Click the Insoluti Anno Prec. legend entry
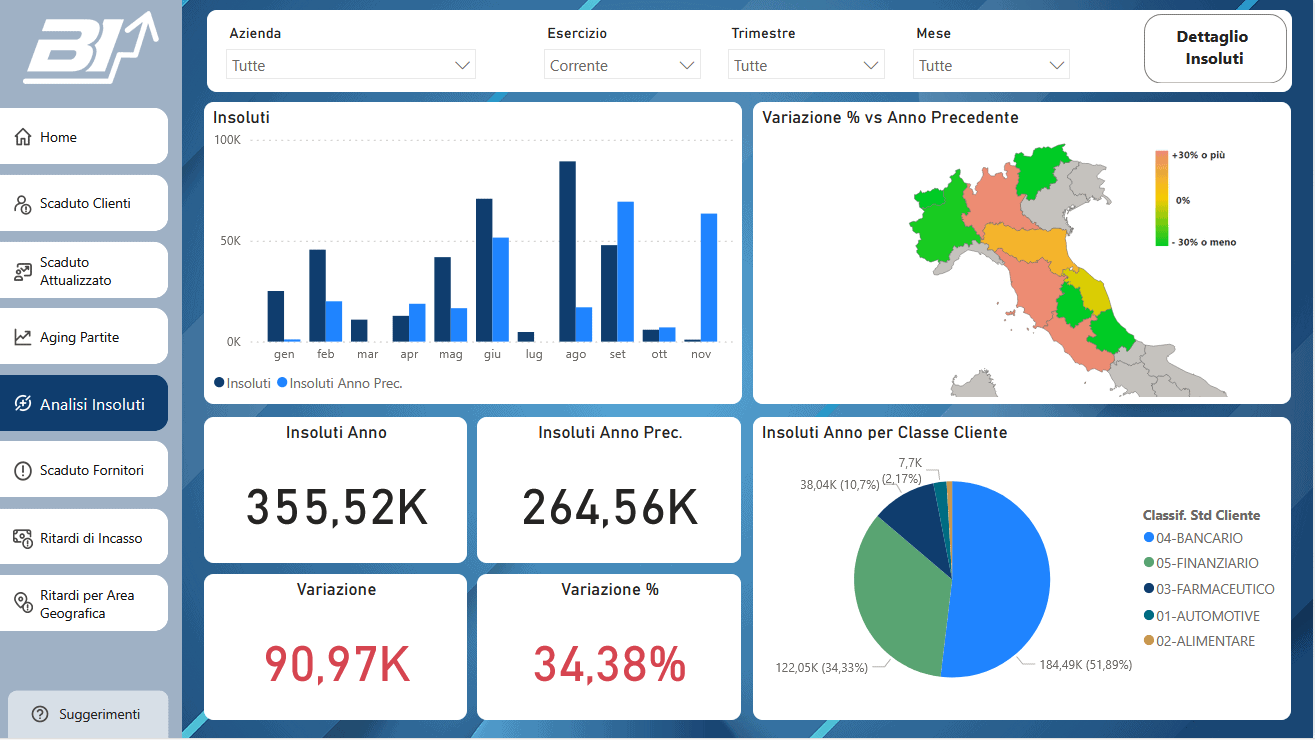The width and height of the screenshot is (1315, 740). [x=340, y=383]
